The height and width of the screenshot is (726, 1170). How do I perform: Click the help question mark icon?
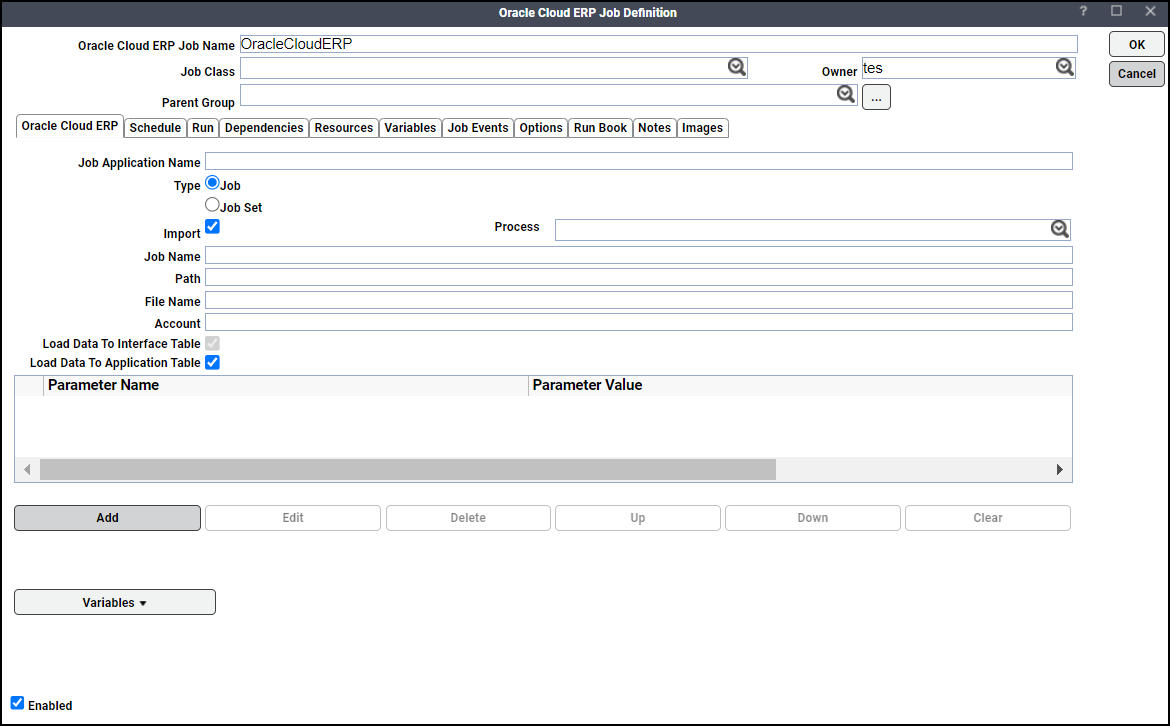point(1083,11)
